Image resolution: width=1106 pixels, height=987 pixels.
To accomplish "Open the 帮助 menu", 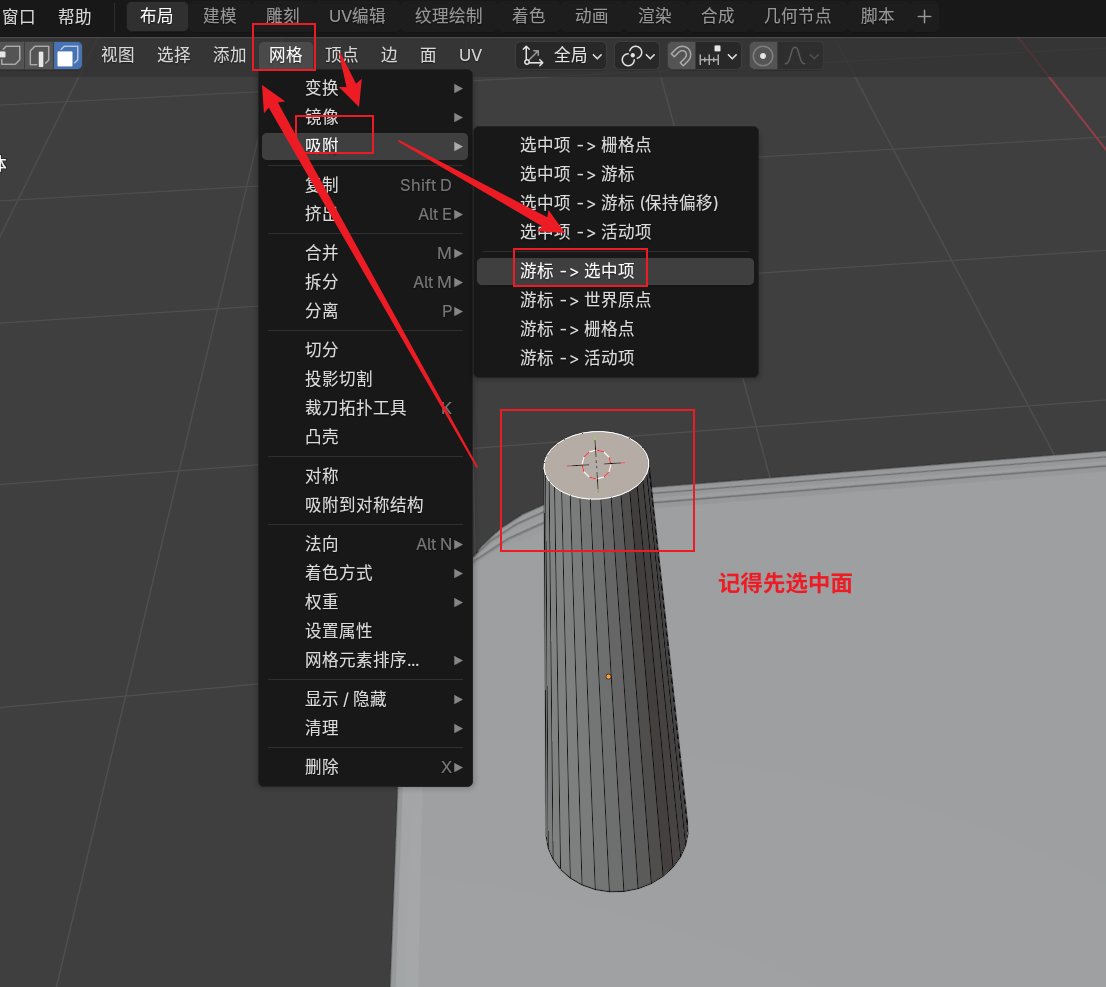I will coord(75,17).
